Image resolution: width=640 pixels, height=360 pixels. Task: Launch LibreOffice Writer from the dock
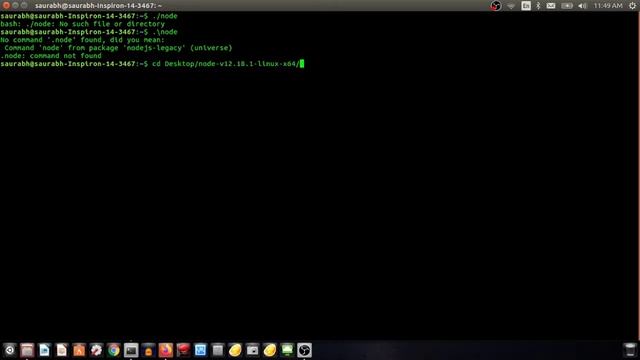[44, 350]
